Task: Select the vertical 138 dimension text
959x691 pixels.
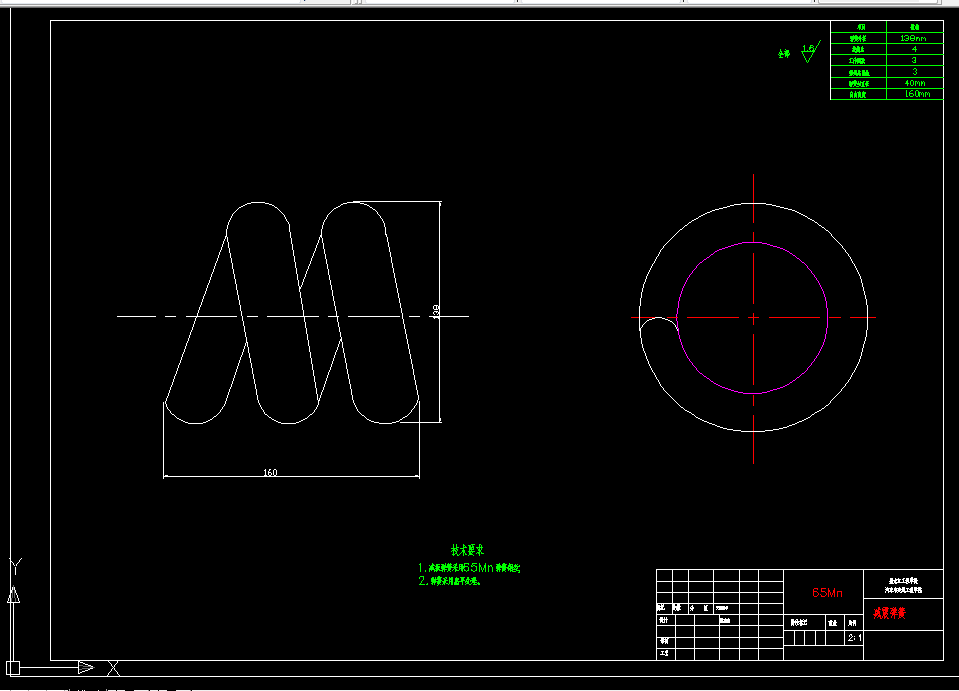Action: pos(435,311)
